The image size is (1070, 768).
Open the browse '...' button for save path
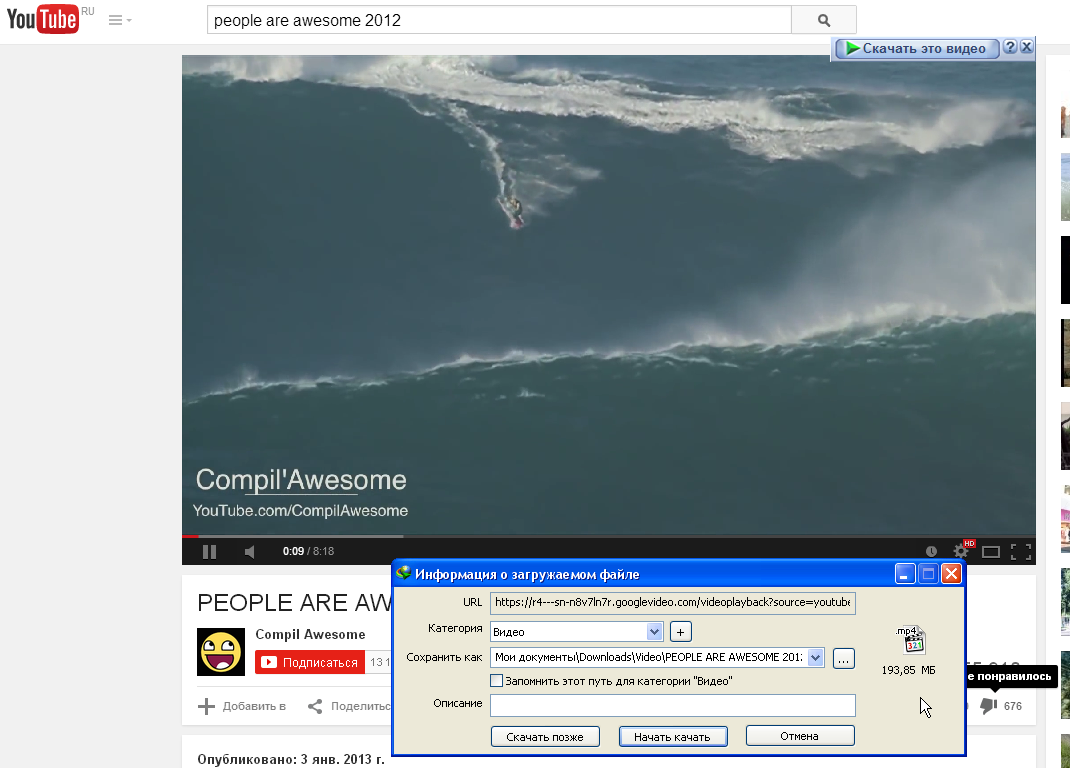844,658
